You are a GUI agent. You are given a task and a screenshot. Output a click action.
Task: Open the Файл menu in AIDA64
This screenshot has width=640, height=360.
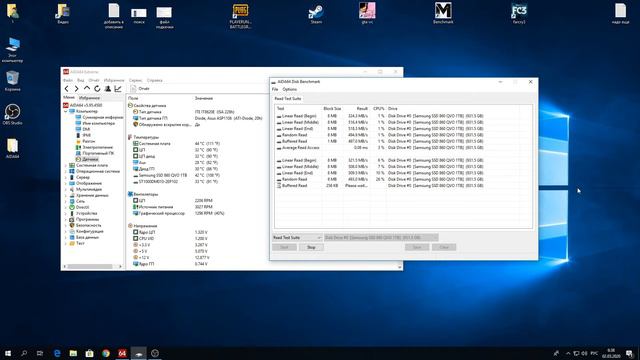tap(68, 80)
